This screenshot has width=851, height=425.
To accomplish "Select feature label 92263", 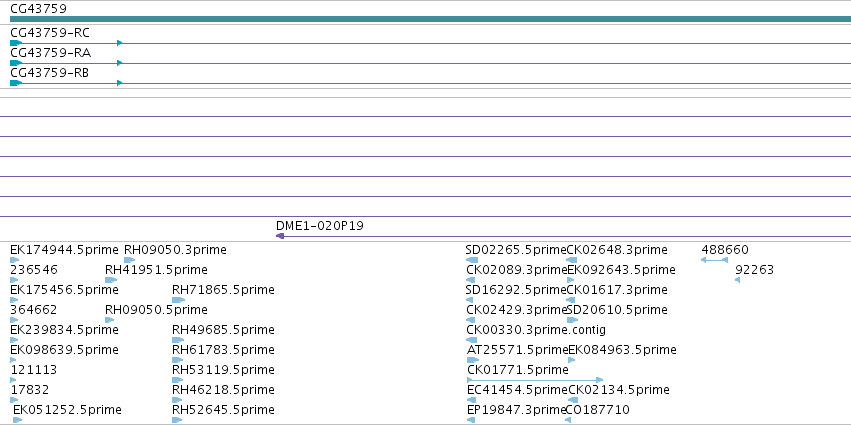I will pyautogui.click(x=754, y=270).
